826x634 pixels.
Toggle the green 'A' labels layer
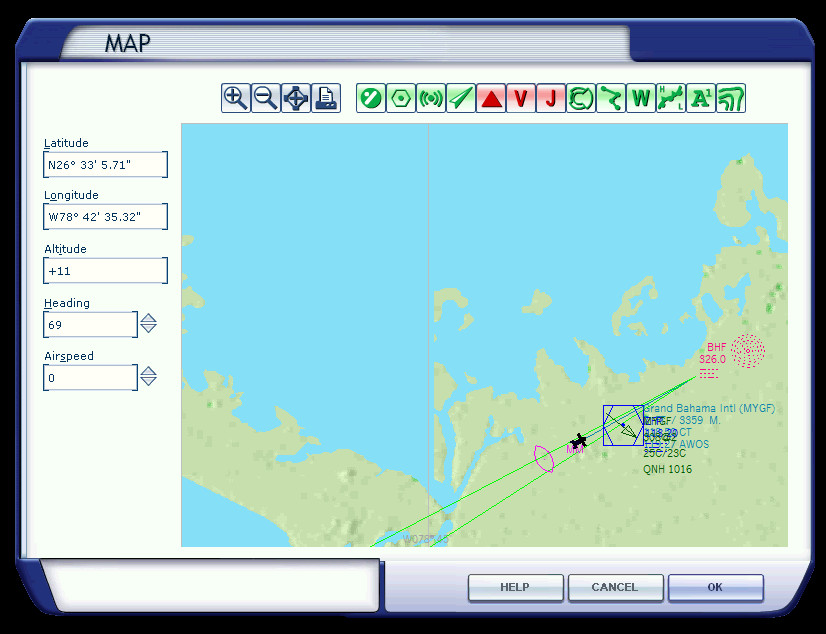(701, 98)
